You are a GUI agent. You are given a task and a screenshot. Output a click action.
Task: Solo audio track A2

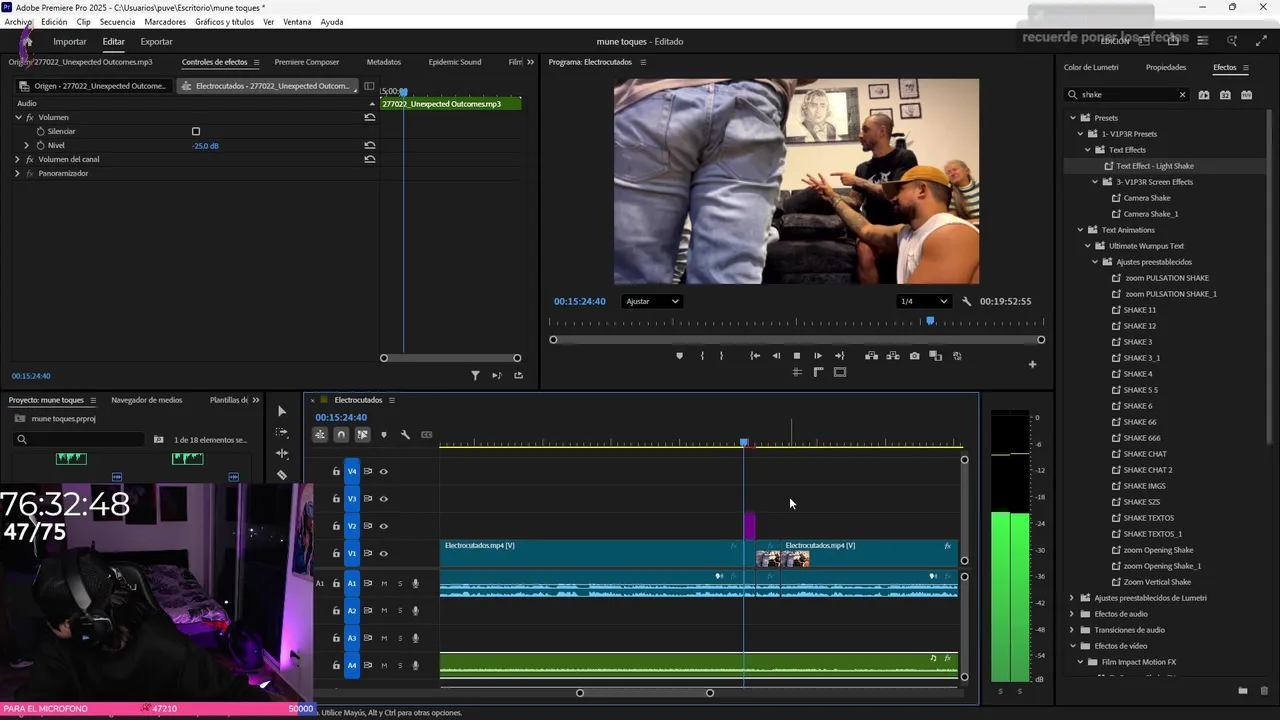[x=400, y=611]
